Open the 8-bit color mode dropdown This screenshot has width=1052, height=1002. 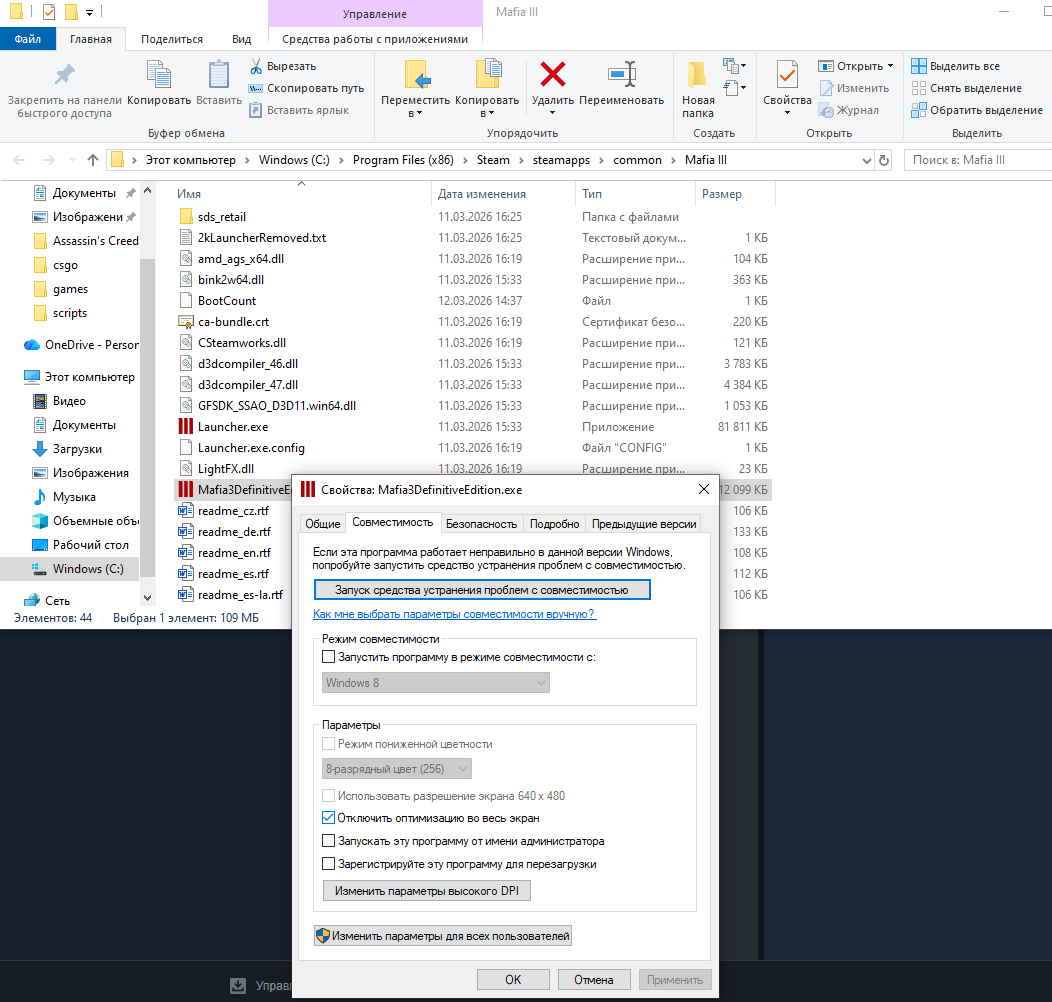click(x=397, y=768)
